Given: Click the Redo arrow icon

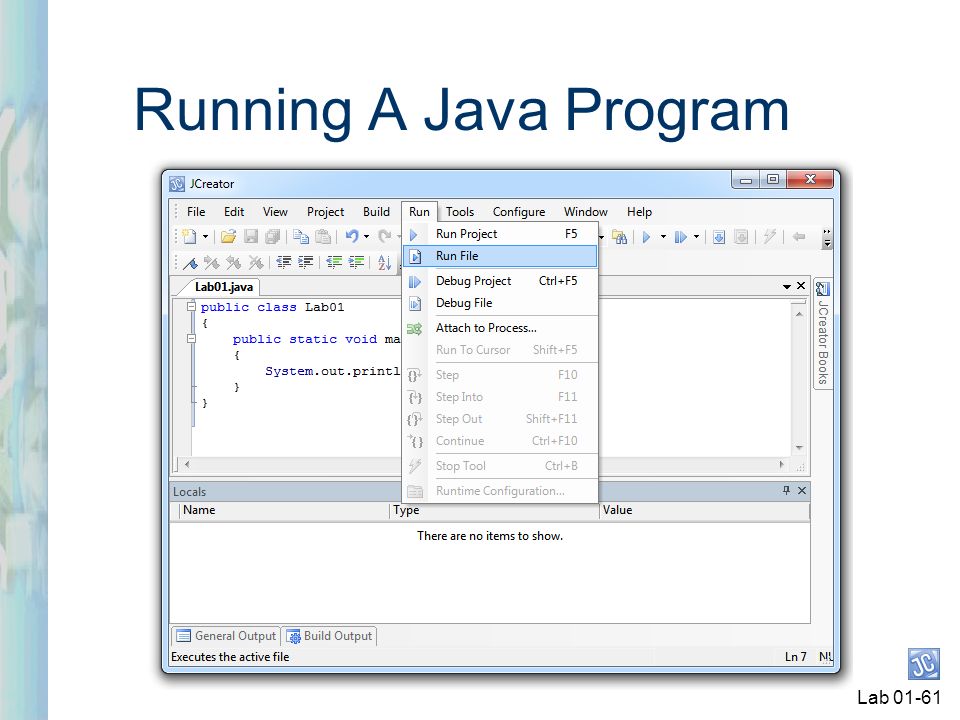Looking at the screenshot, I should click(384, 236).
